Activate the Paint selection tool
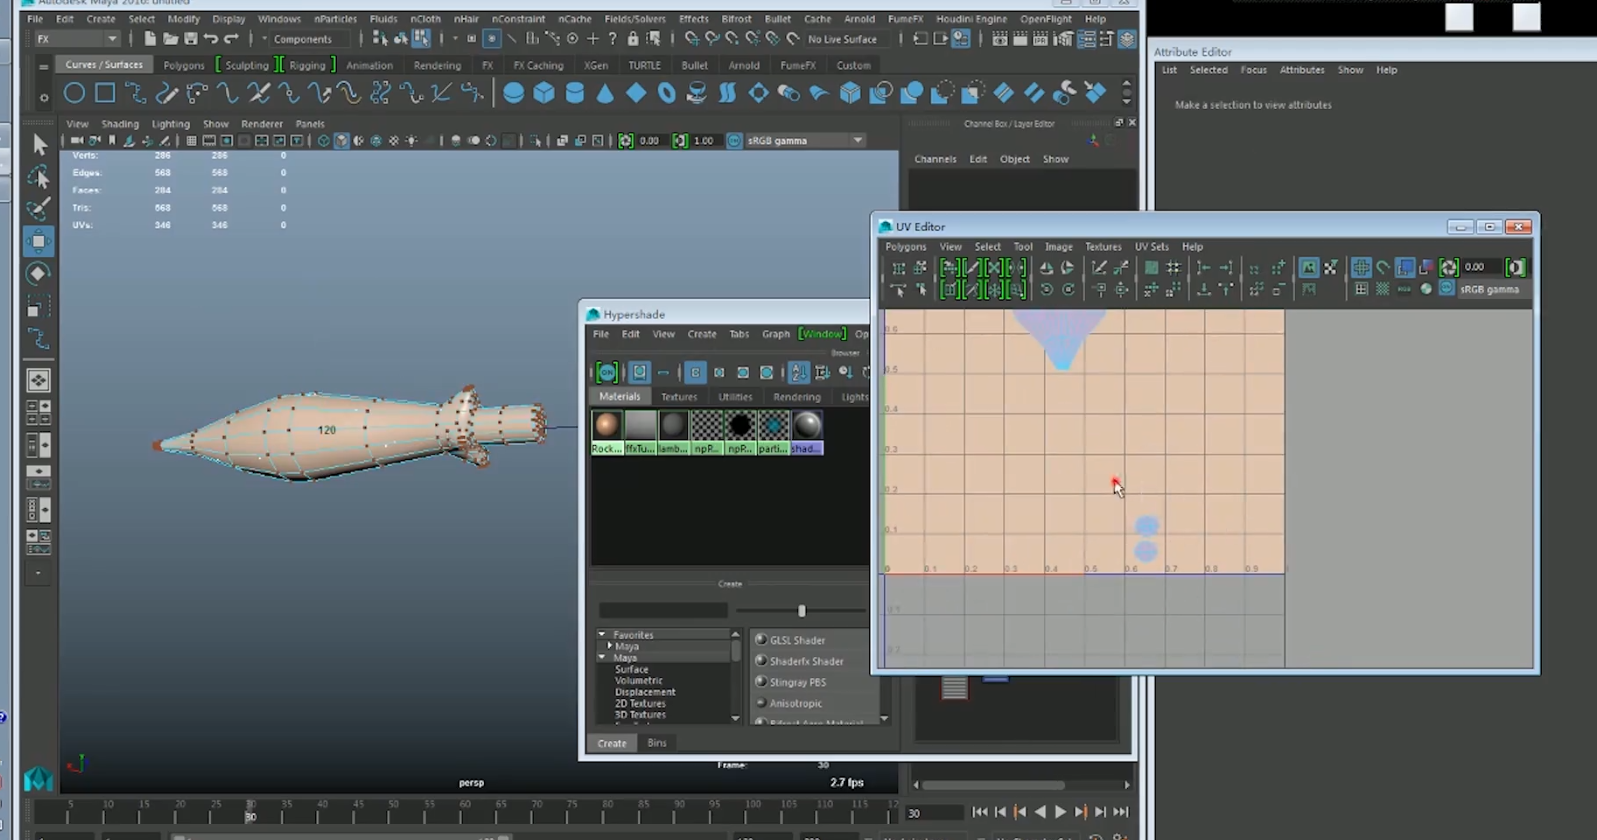 (x=39, y=209)
